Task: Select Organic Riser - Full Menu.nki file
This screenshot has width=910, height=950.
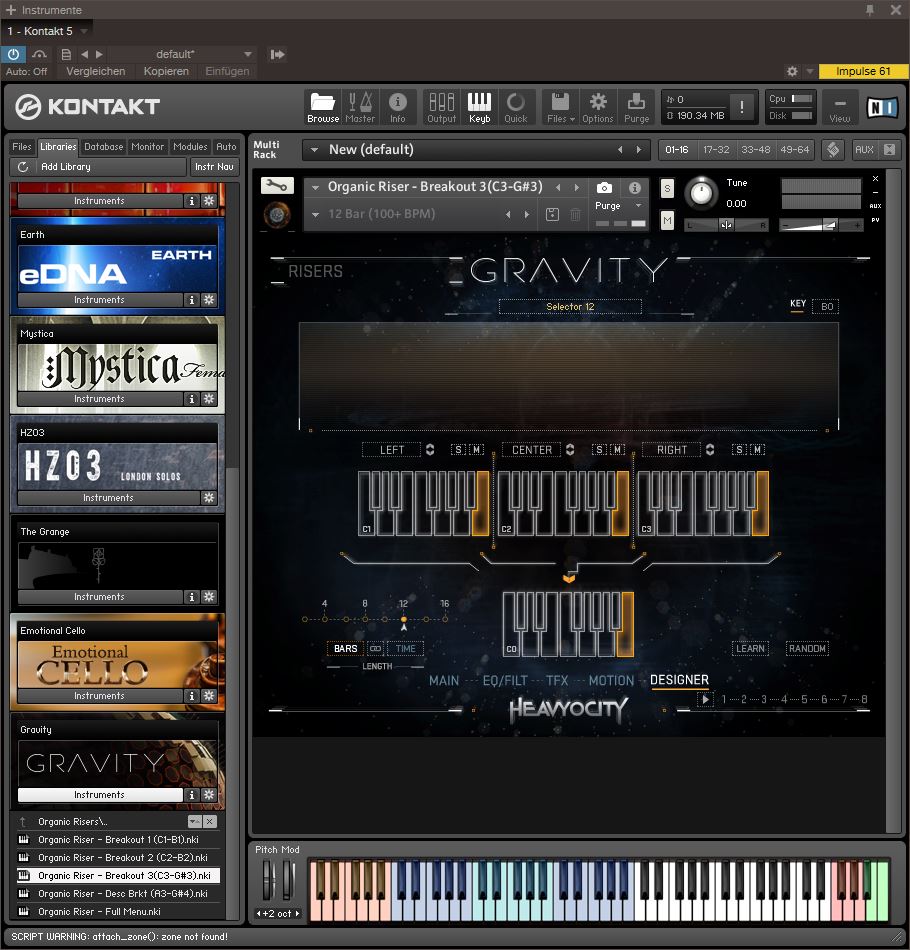Action: [118, 911]
